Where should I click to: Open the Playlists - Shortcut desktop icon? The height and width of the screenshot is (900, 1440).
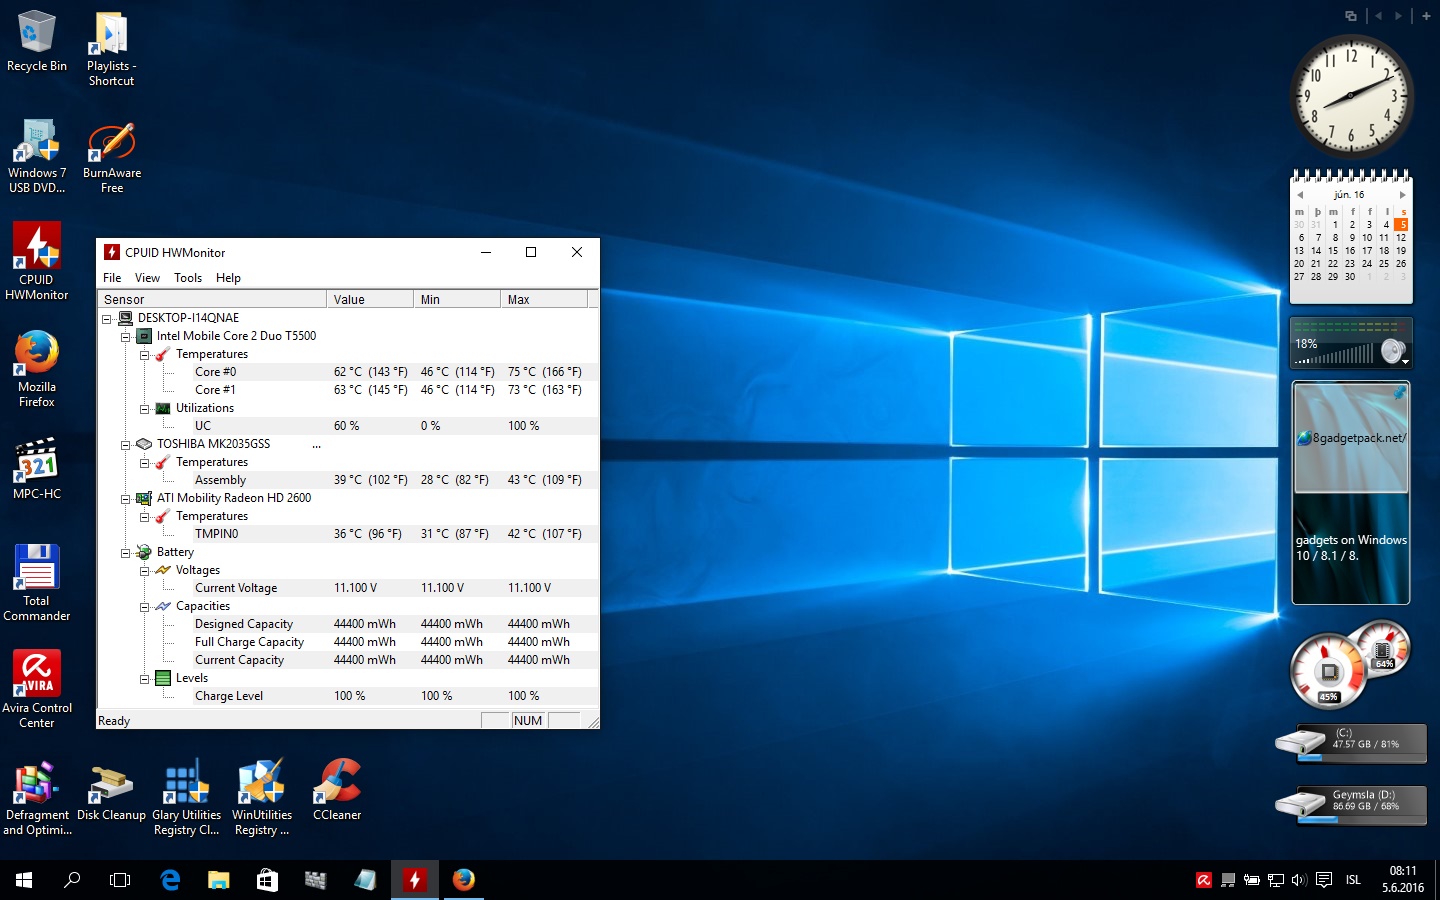(111, 48)
